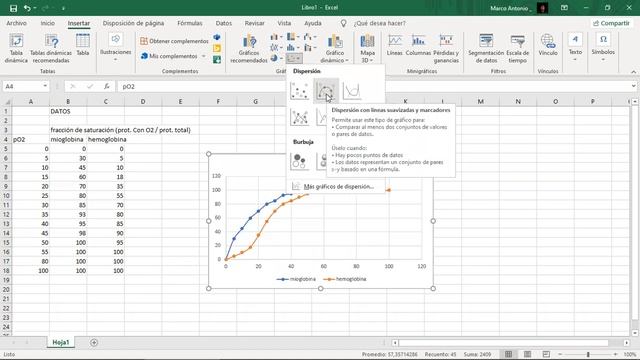Click the green People Graph add-in icon

pos(217,60)
